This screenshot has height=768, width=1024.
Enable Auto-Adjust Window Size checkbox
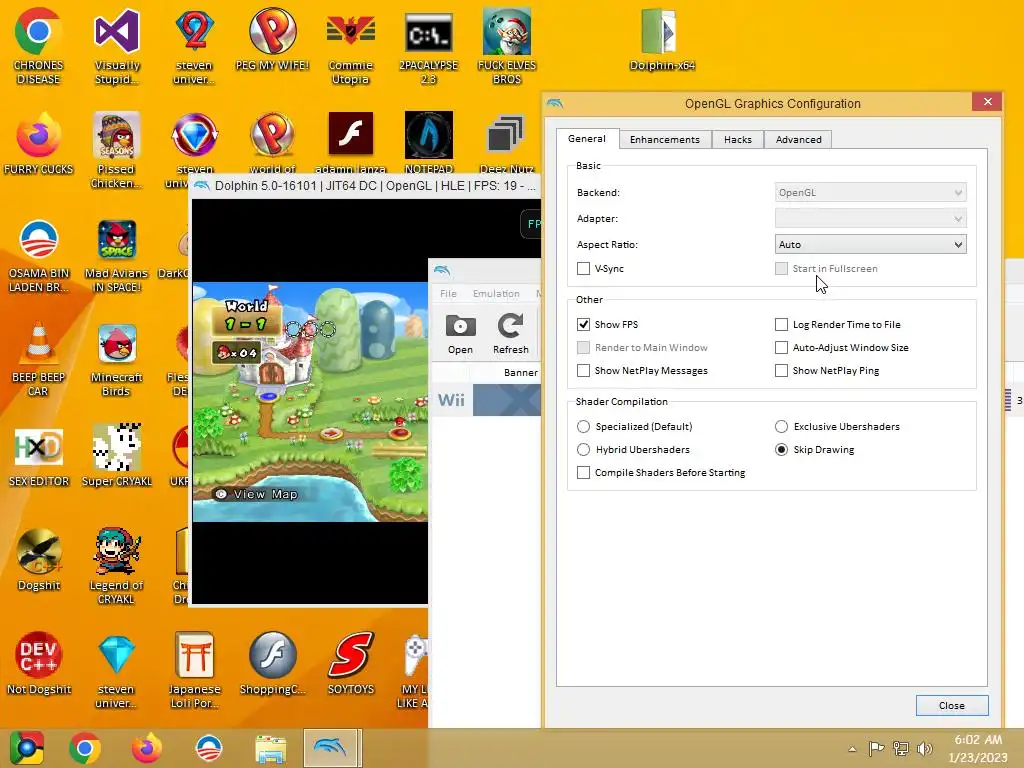click(781, 347)
